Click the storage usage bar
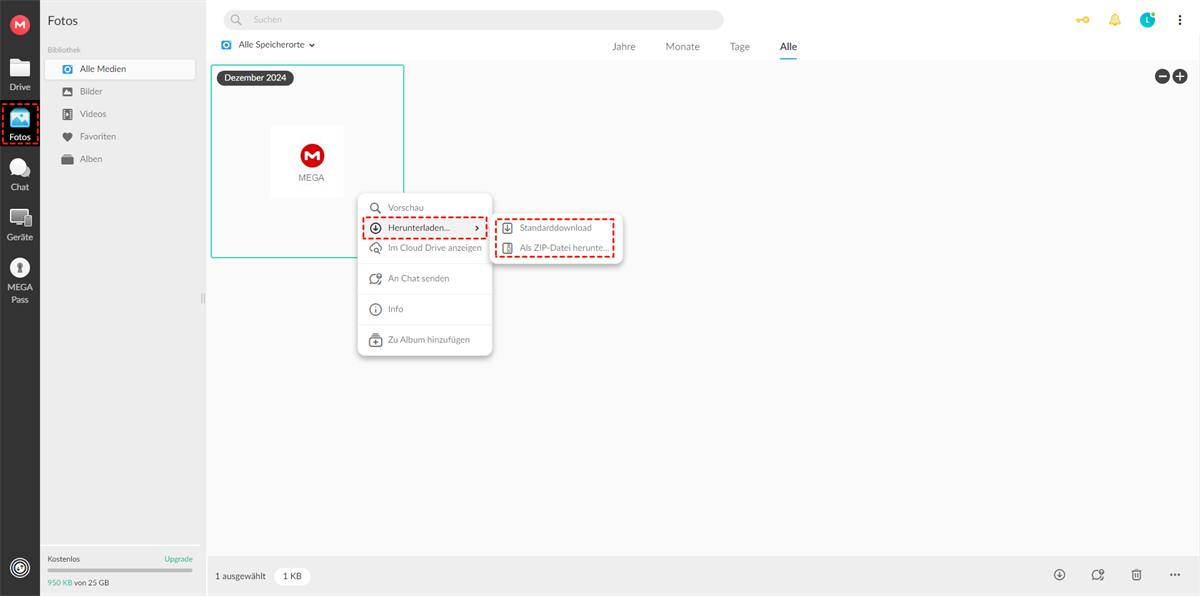Viewport: 1200px width, 596px height. pos(120,570)
